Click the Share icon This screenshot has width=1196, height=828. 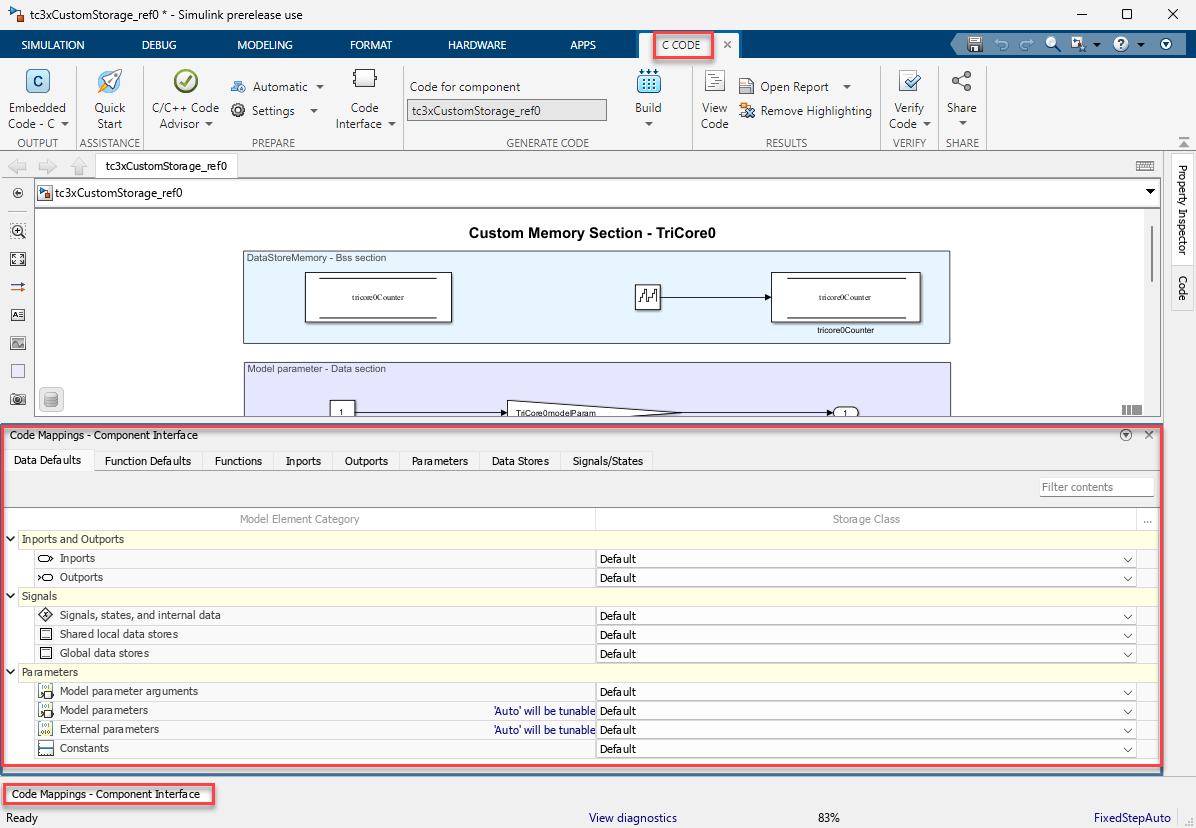tap(961, 83)
